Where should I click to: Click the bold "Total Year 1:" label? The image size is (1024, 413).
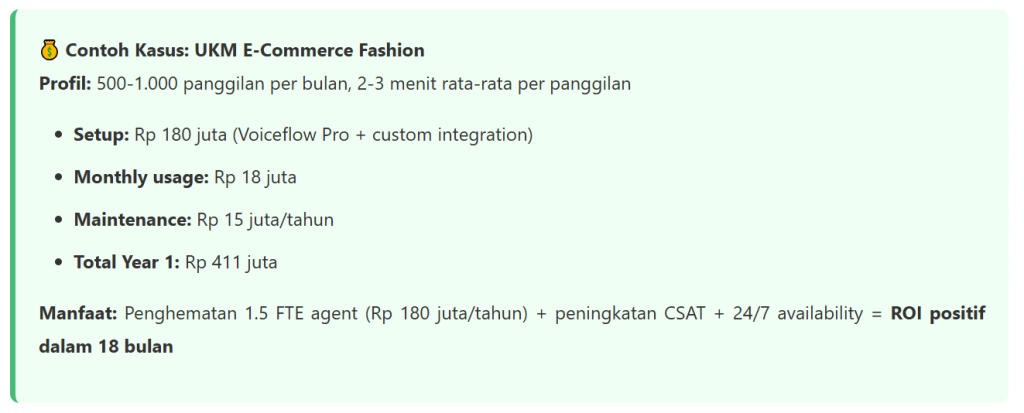(x=126, y=263)
